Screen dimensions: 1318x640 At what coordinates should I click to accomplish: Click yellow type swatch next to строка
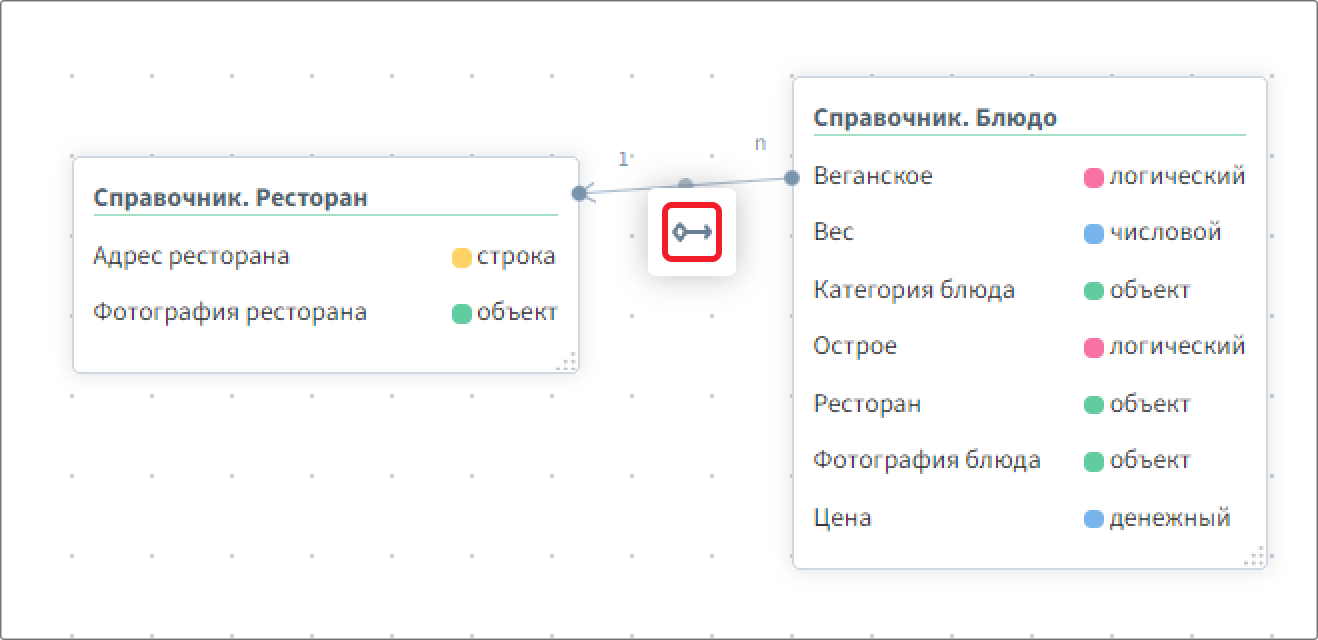(462, 257)
